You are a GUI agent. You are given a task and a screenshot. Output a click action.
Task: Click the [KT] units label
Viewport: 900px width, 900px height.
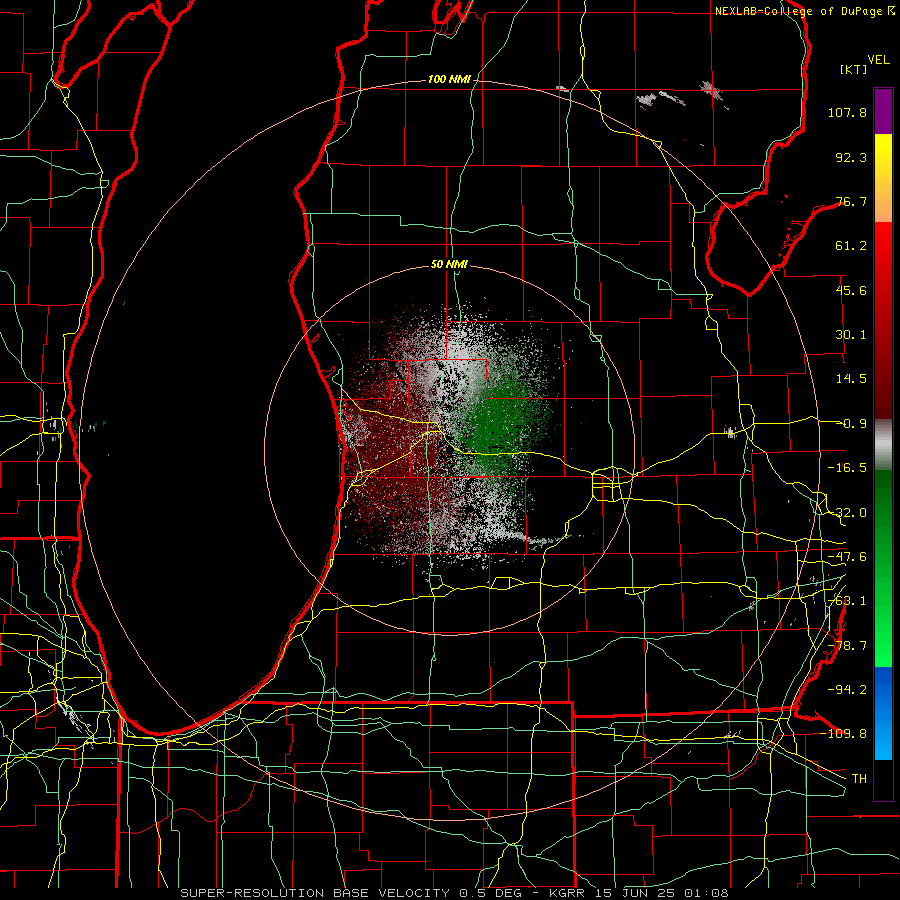[854, 69]
